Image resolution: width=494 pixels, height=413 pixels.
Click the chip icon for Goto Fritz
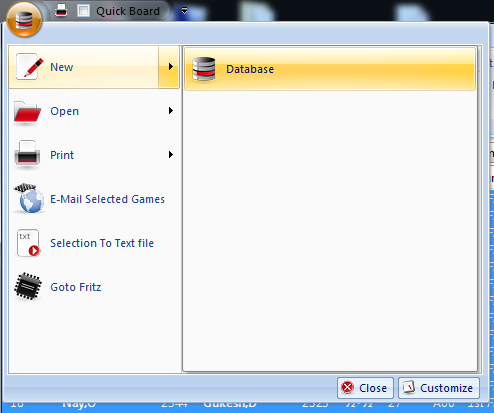pyautogui.click(x=28, y=286)
